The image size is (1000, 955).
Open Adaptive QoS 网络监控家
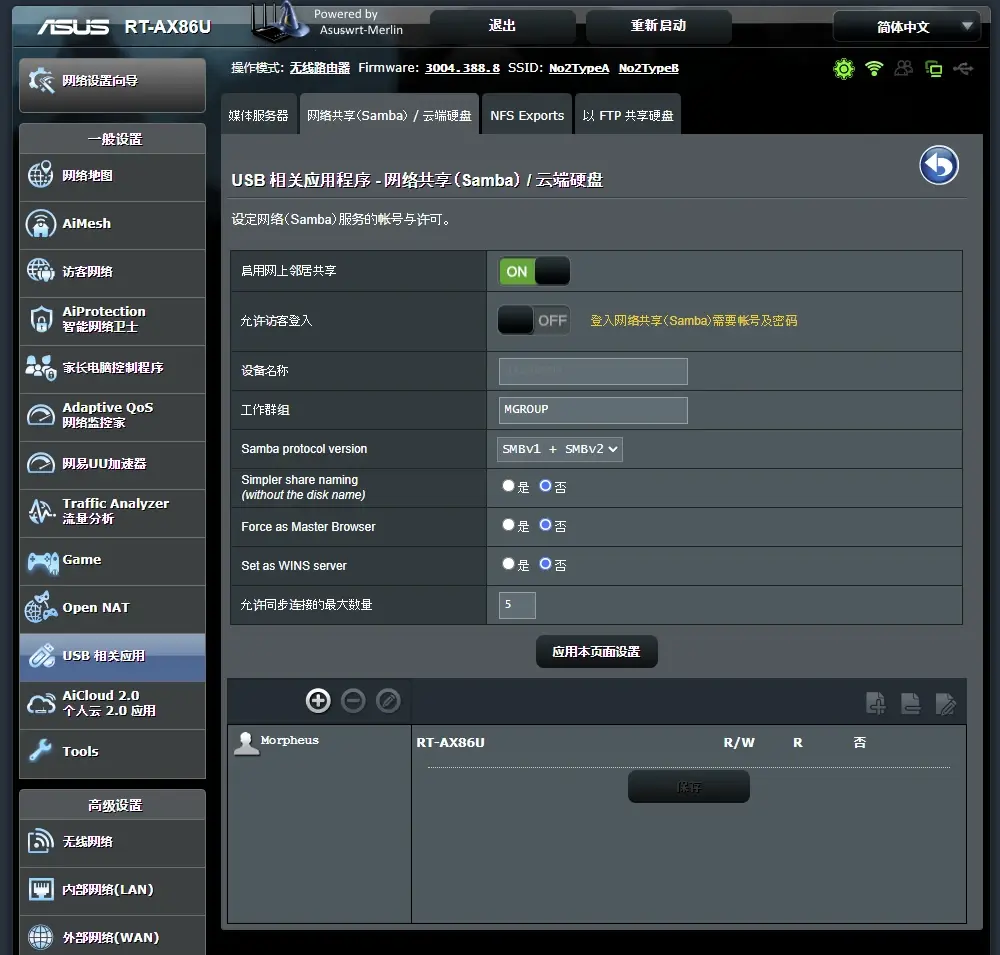click(112, 416)
